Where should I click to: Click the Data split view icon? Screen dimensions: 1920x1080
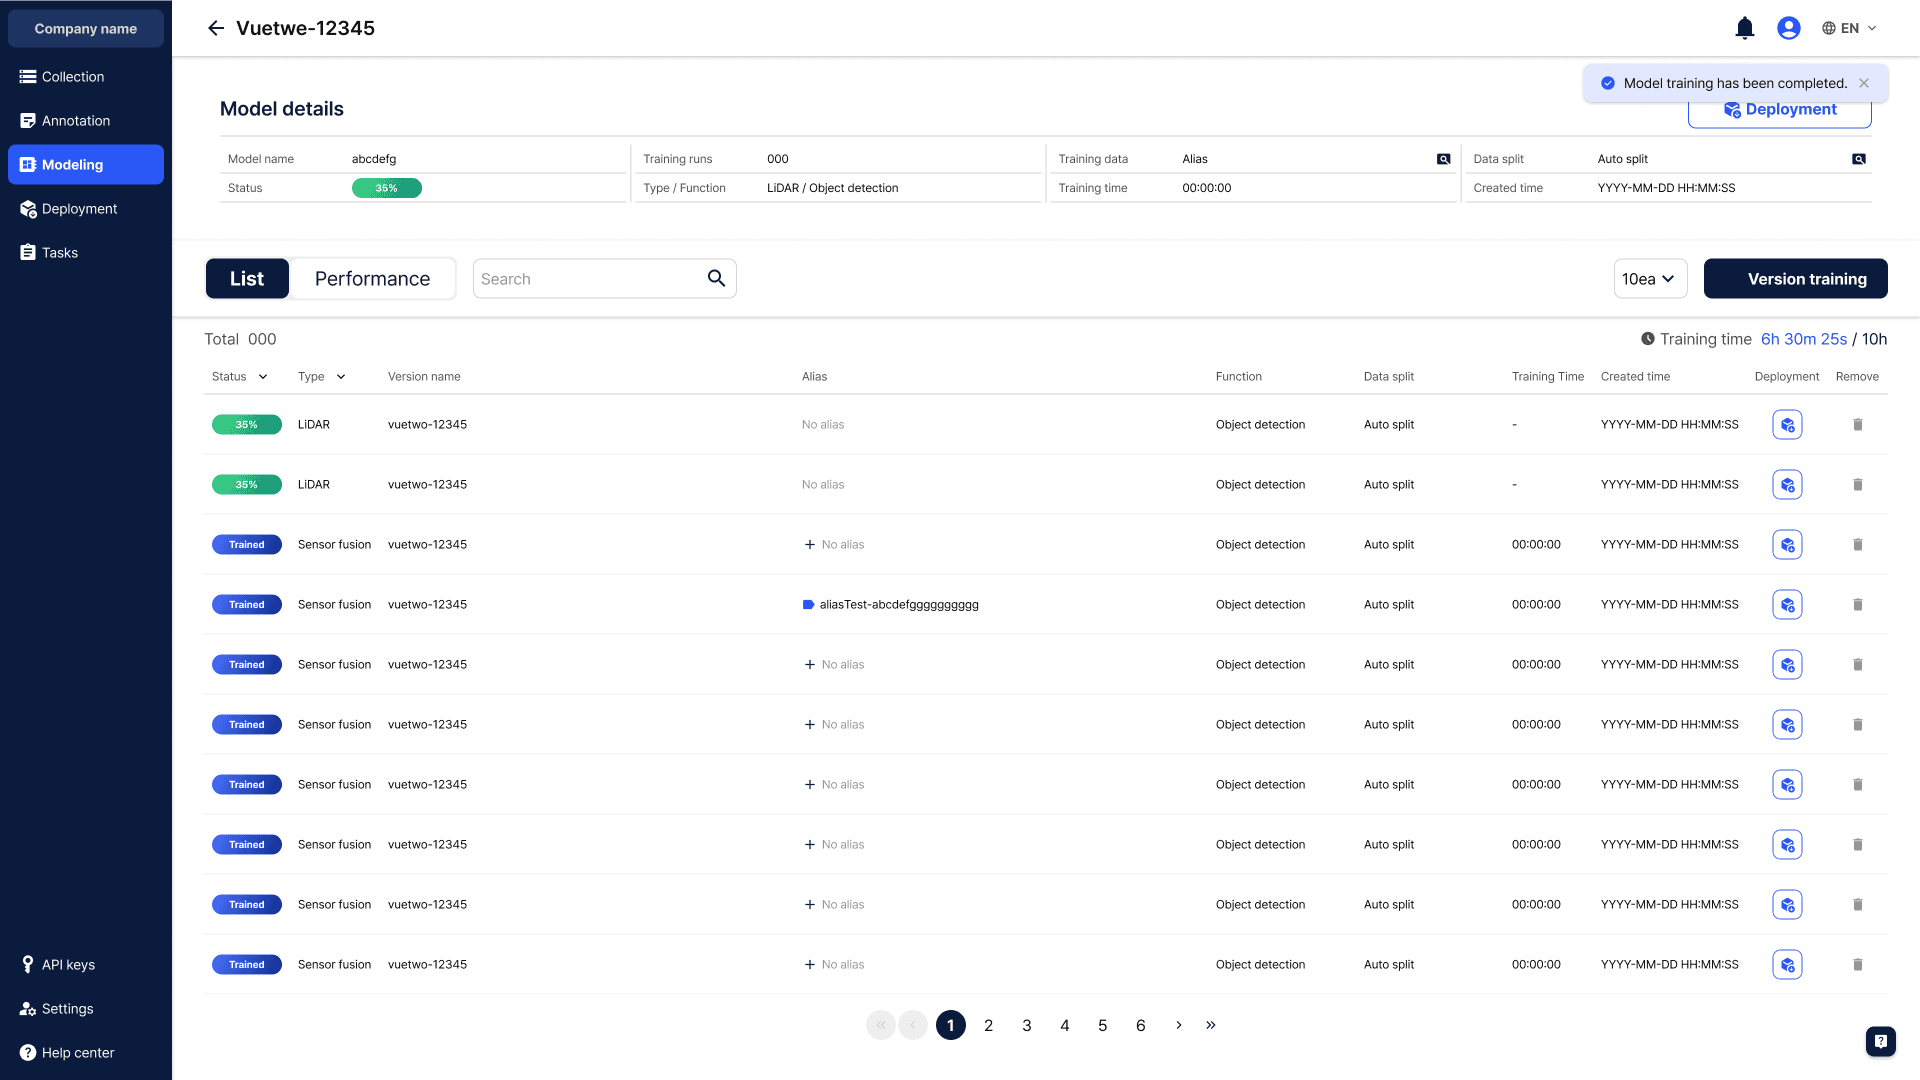[x=1858, y=159]
